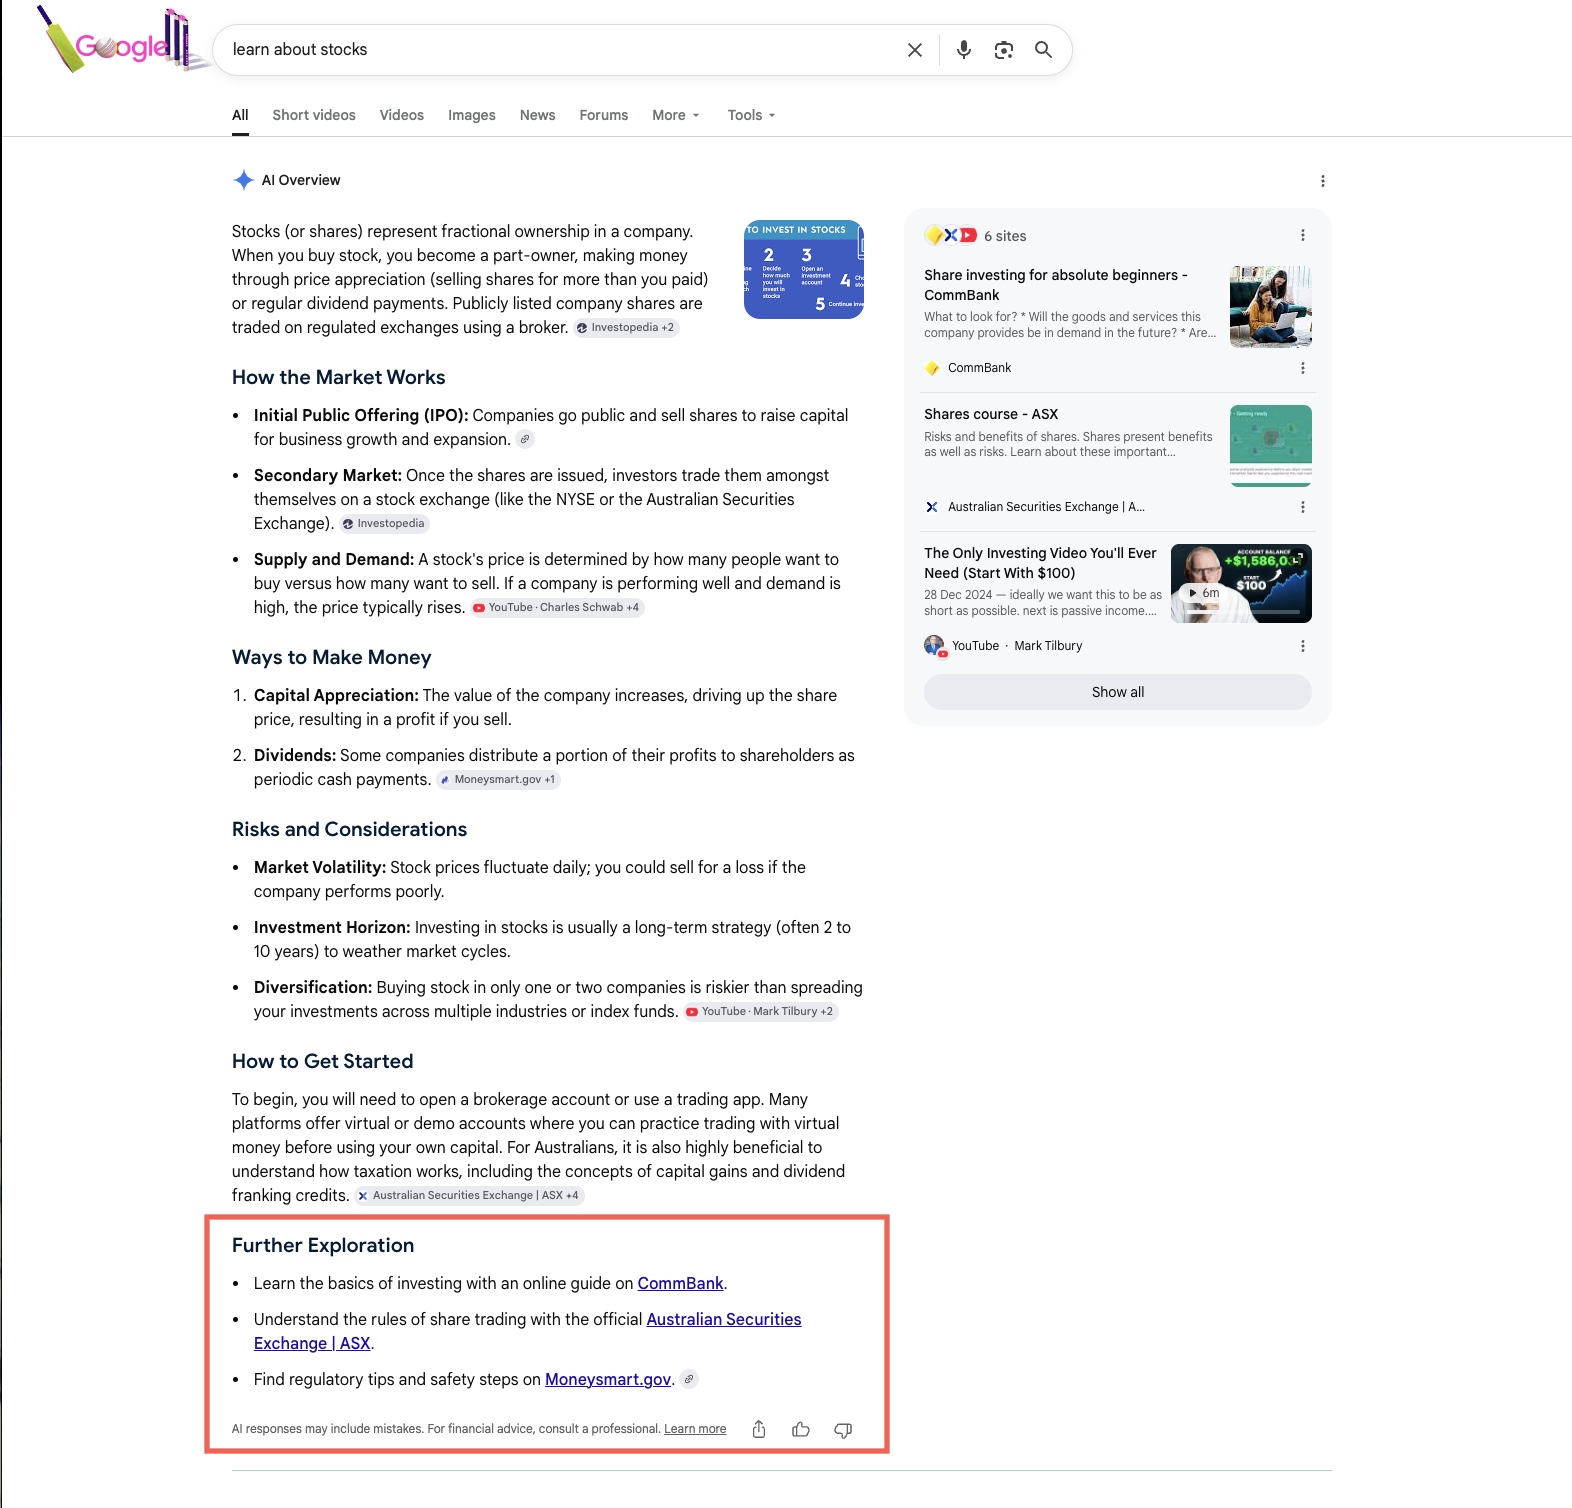The image size is (1572, 1508).
Task: Open three-dot menu for CommBank source
Action: pyautogui.click(x=1302, y=368)
